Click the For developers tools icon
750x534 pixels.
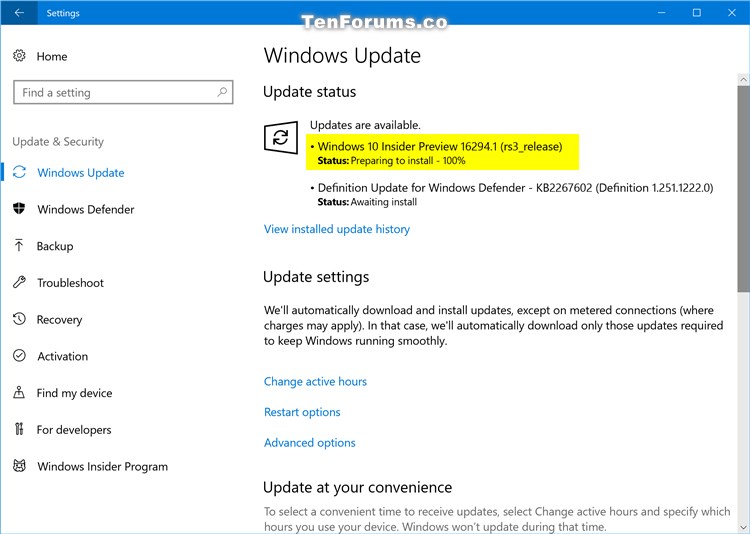point(19,429)
